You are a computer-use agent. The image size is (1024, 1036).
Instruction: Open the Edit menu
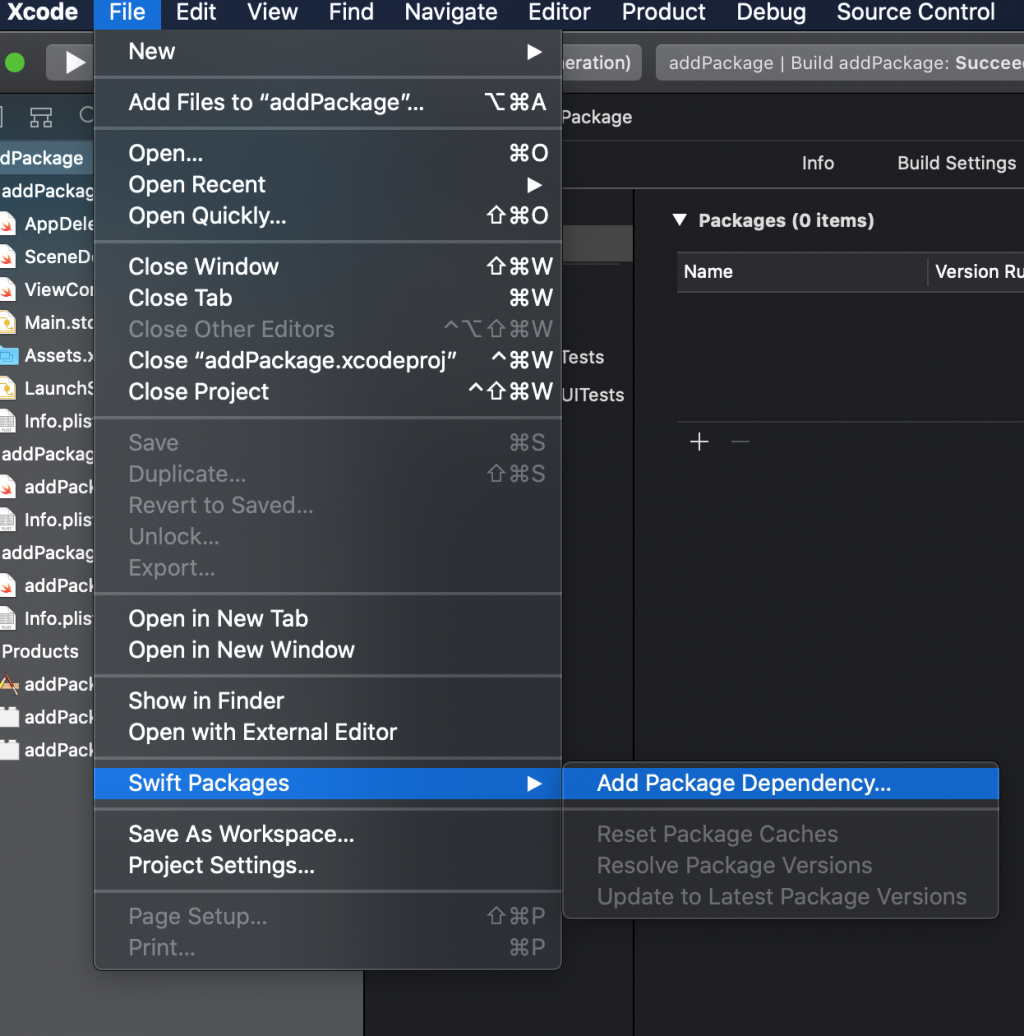pos(196,12)
